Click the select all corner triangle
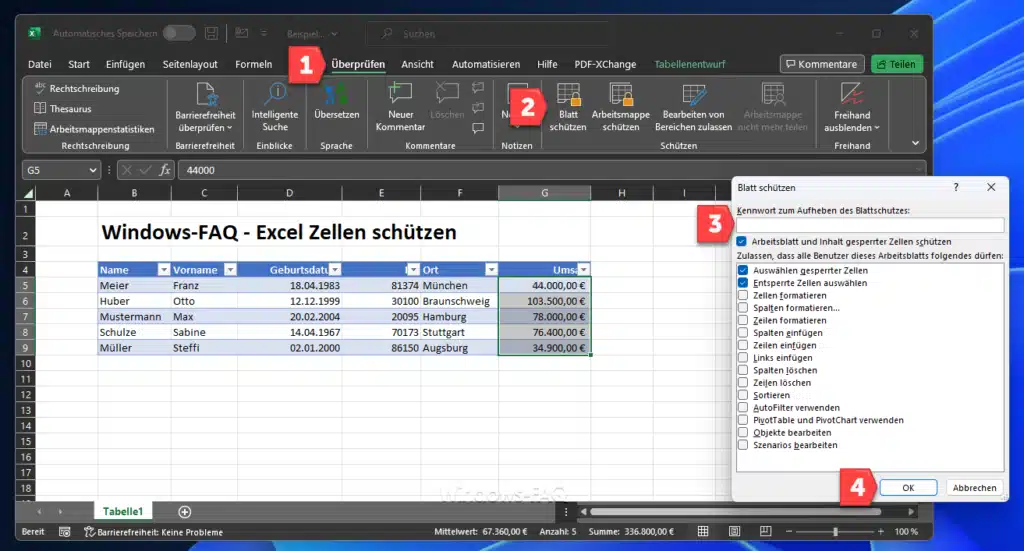The width and height of the screenshot is (1024, 551). tap(28, 193)
